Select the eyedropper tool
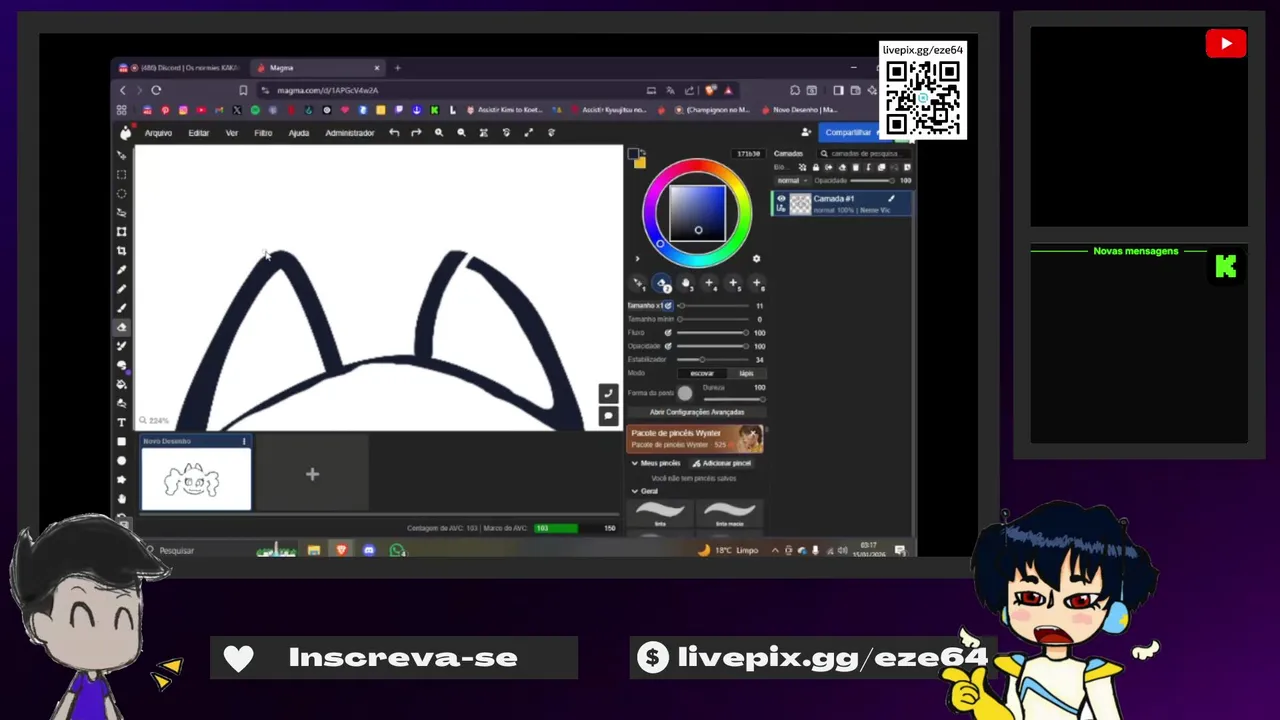The width and height of the screenshot is (1280, 720). 122,270
